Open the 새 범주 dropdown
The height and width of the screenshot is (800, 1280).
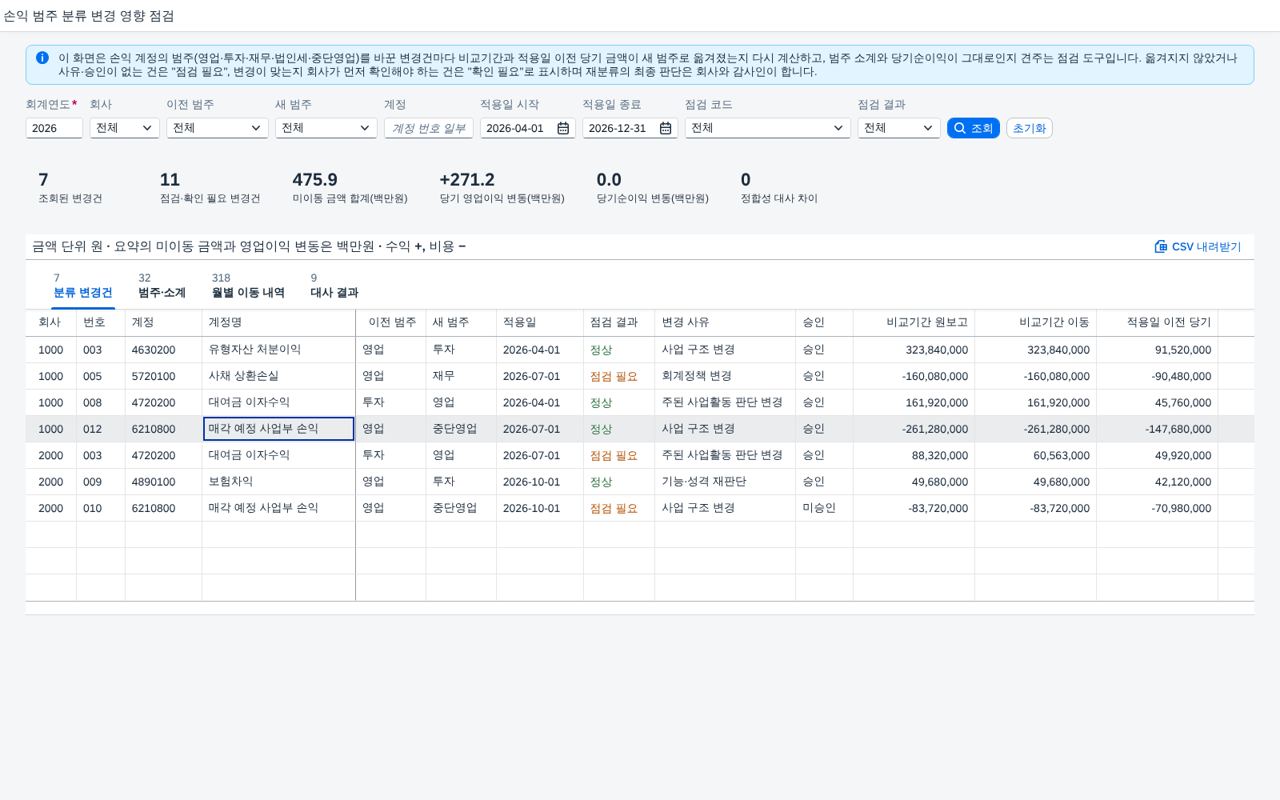pos(326,128)
